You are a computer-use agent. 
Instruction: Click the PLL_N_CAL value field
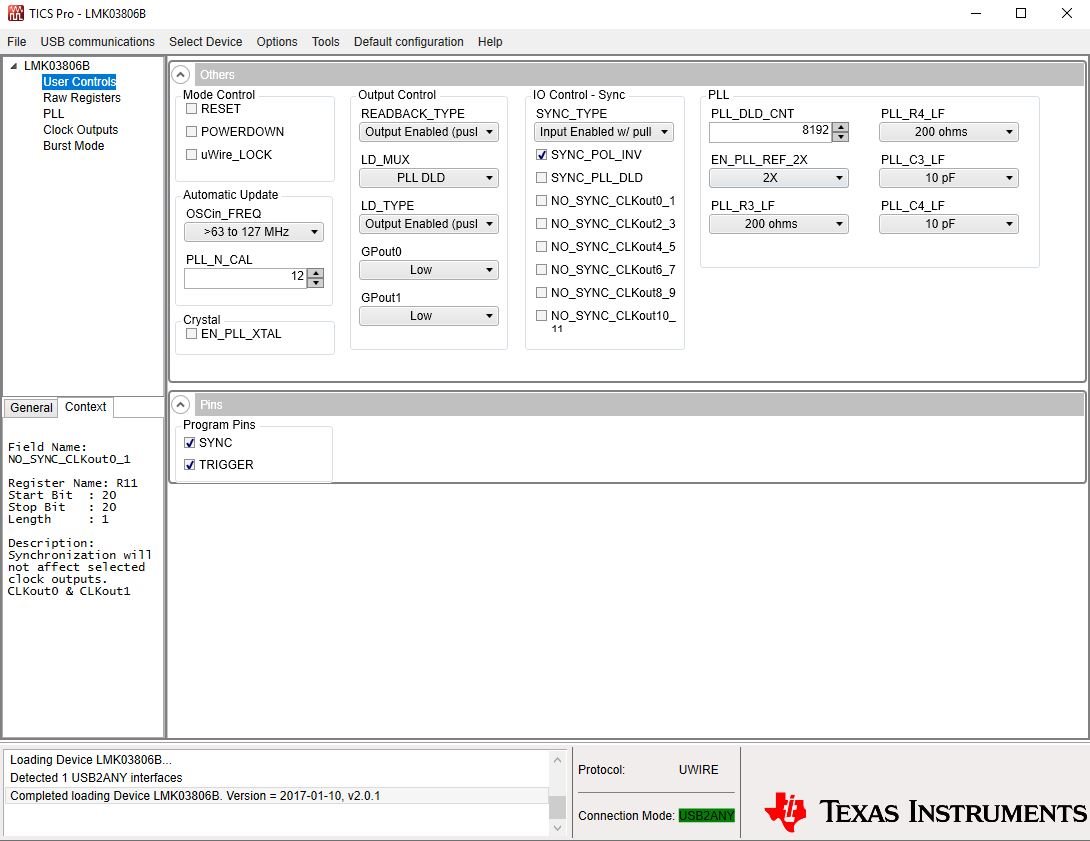pyautogui.click(x=246, y=277)
